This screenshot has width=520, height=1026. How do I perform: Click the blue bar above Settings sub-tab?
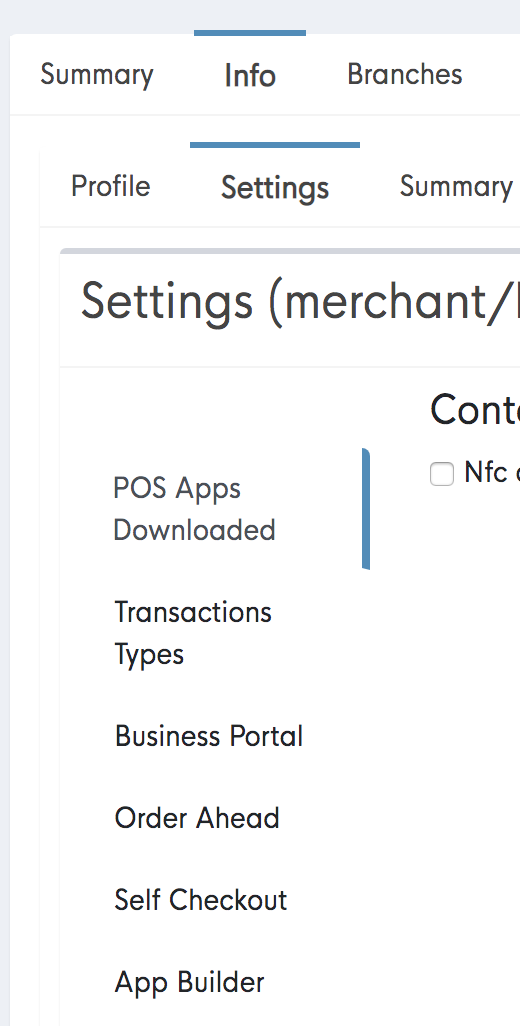(275, 145)
